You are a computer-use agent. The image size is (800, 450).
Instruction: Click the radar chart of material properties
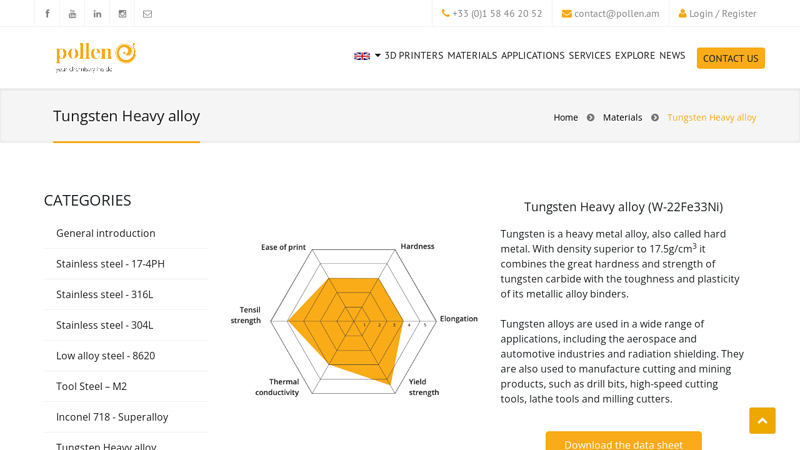[354, 321]
